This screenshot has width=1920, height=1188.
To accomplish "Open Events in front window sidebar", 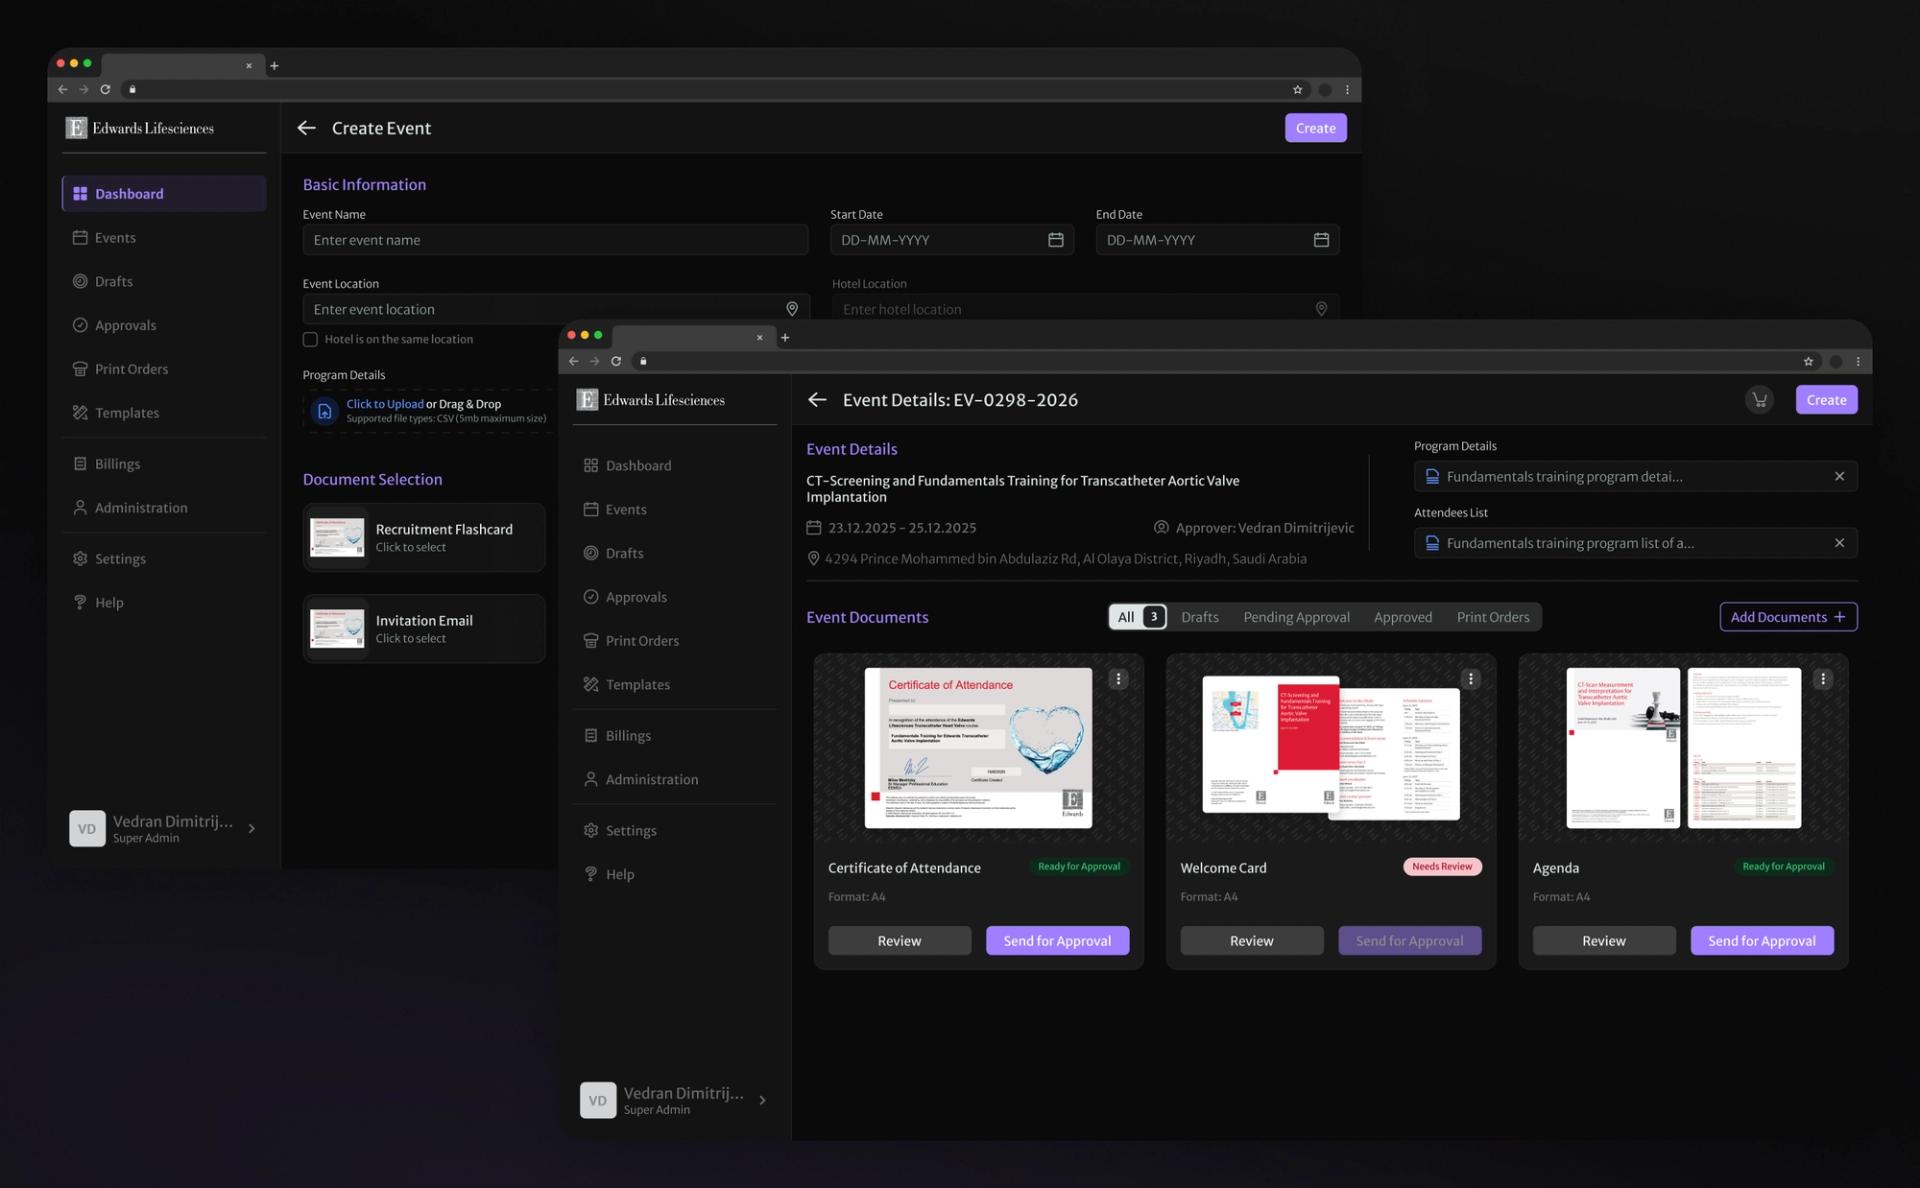I will (x=675, y=510).
